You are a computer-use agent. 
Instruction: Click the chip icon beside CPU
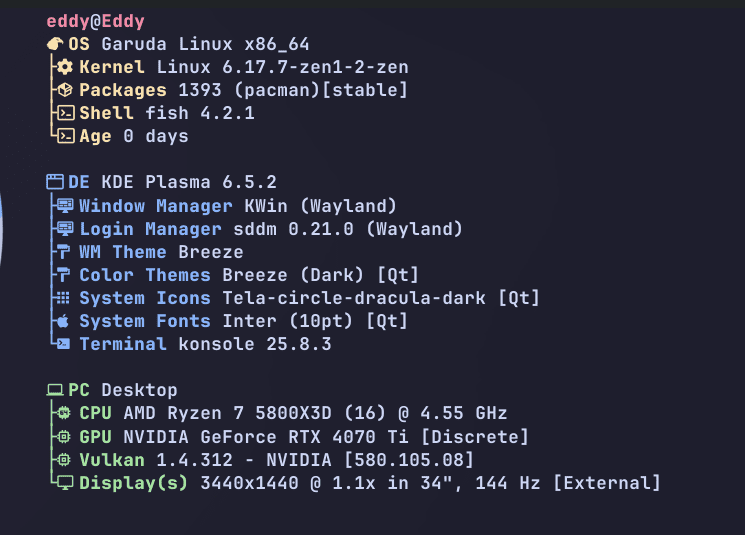tap(65, 413)
